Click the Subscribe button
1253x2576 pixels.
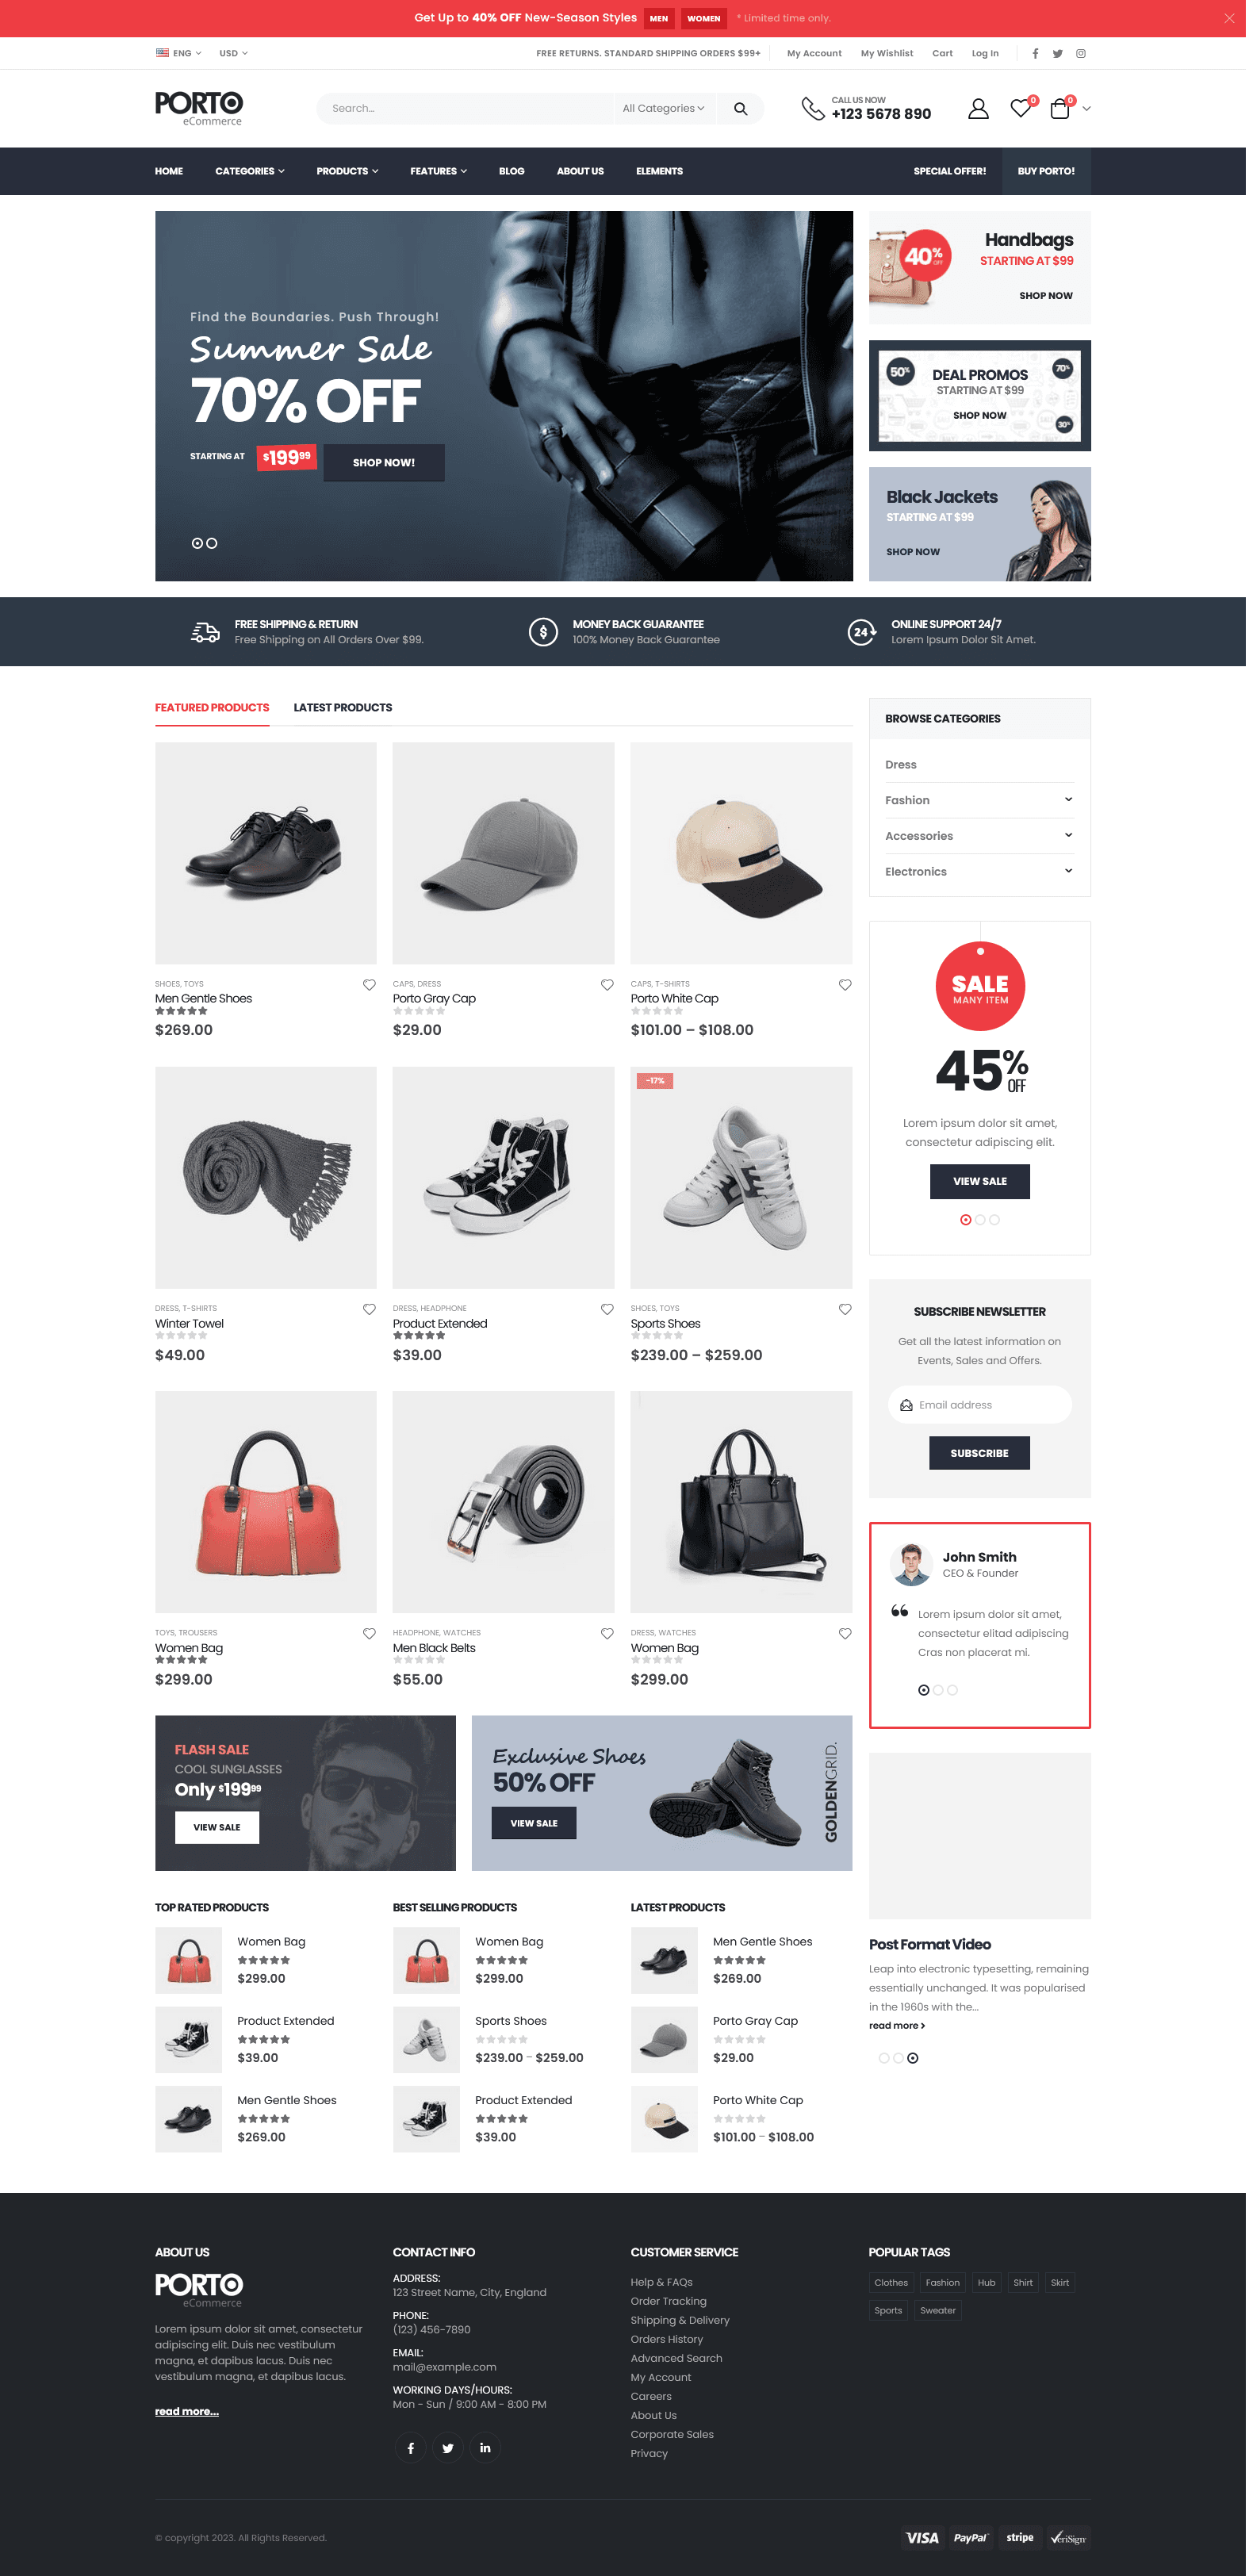click(x=985, y=1461)
